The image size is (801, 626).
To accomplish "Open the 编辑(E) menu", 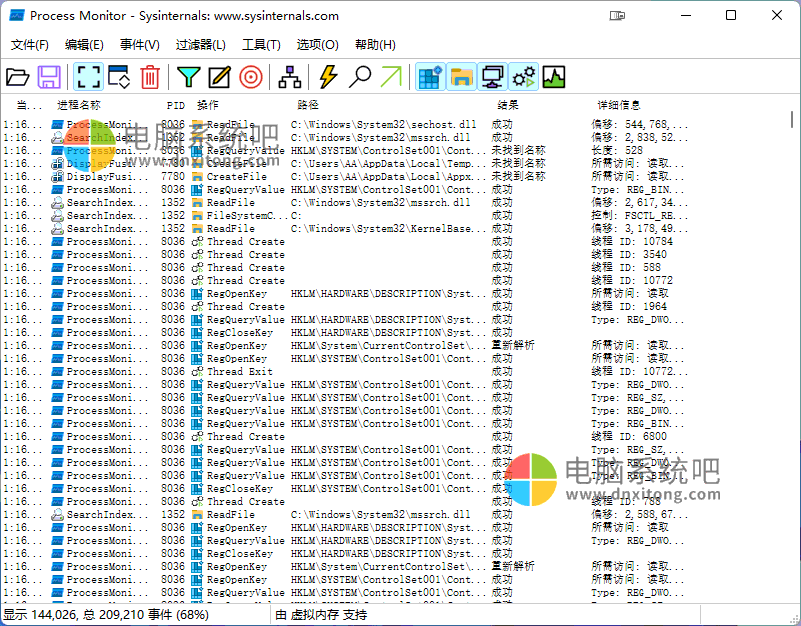I will 84,45.
